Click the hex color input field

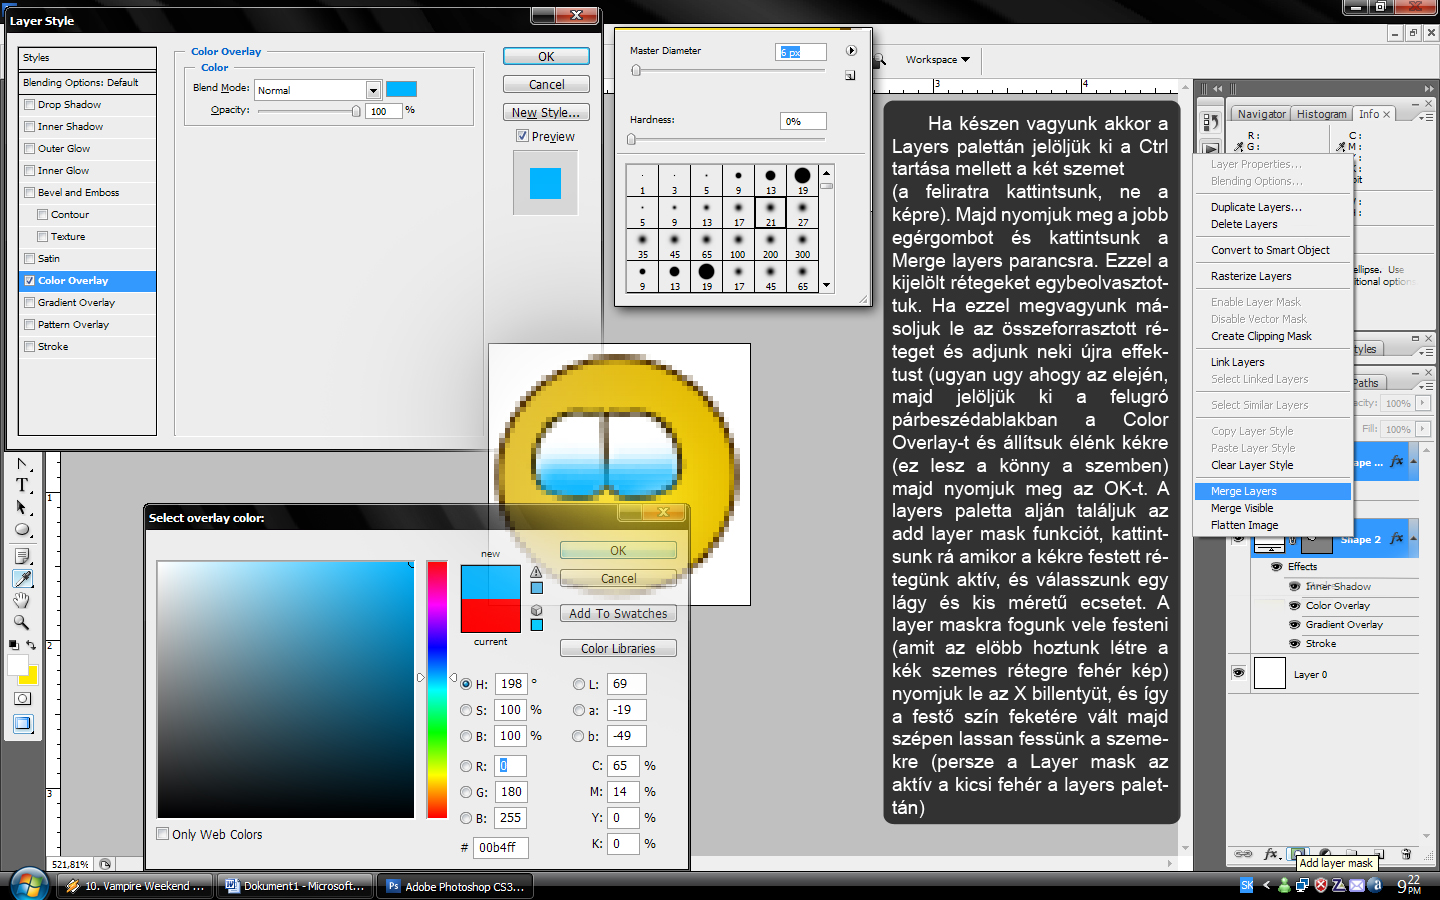(500, 847)
